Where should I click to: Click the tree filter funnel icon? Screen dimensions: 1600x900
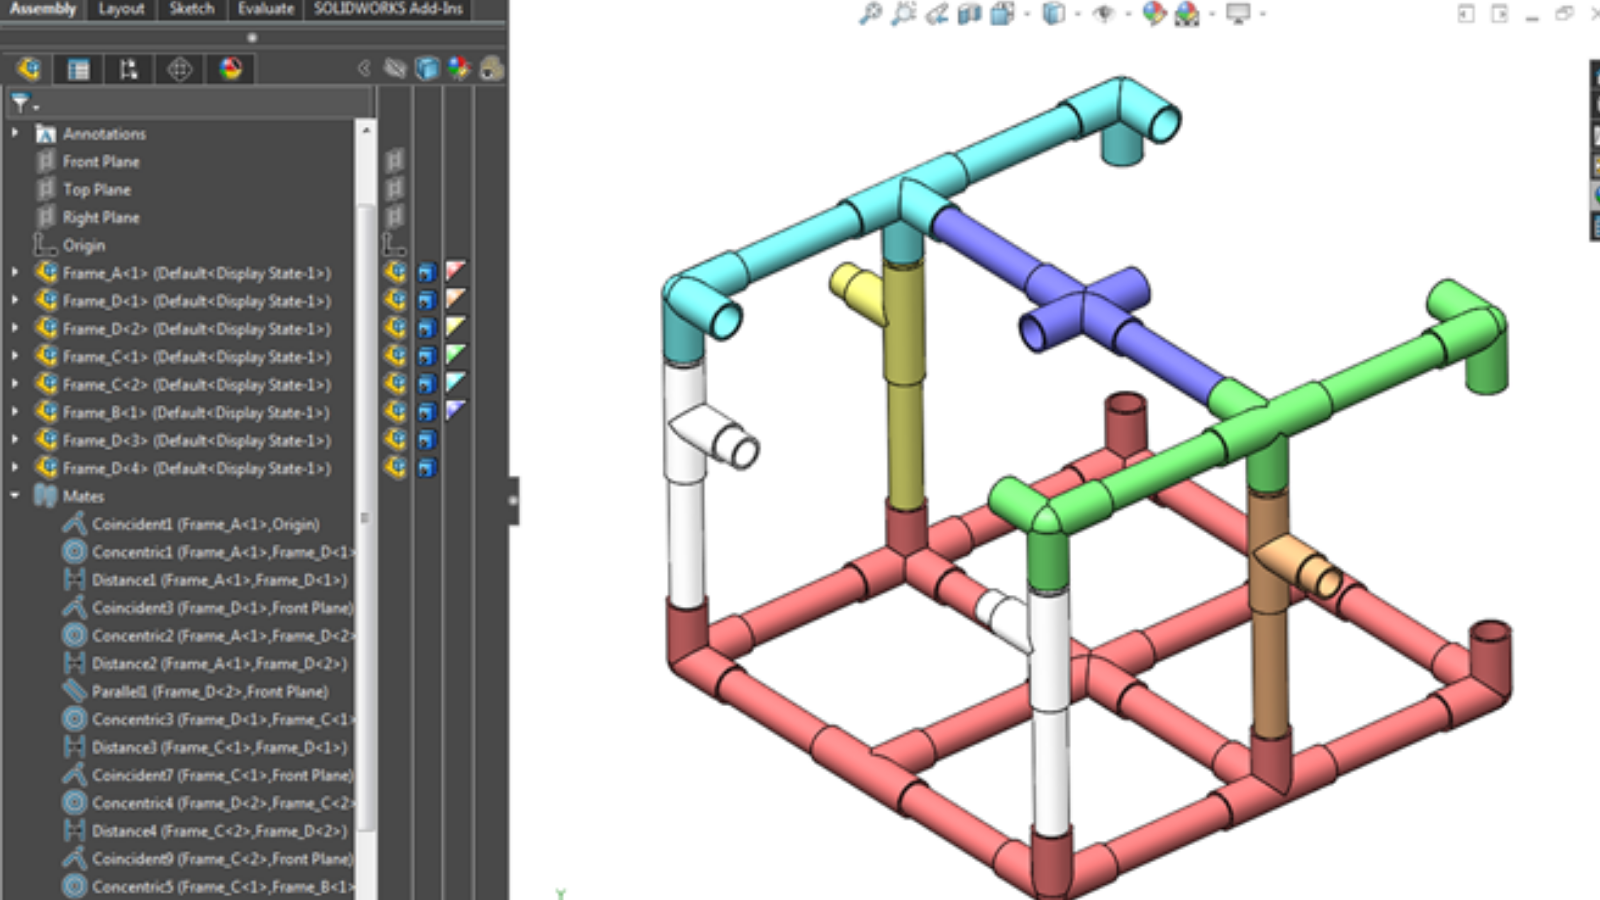coord(19,102)
